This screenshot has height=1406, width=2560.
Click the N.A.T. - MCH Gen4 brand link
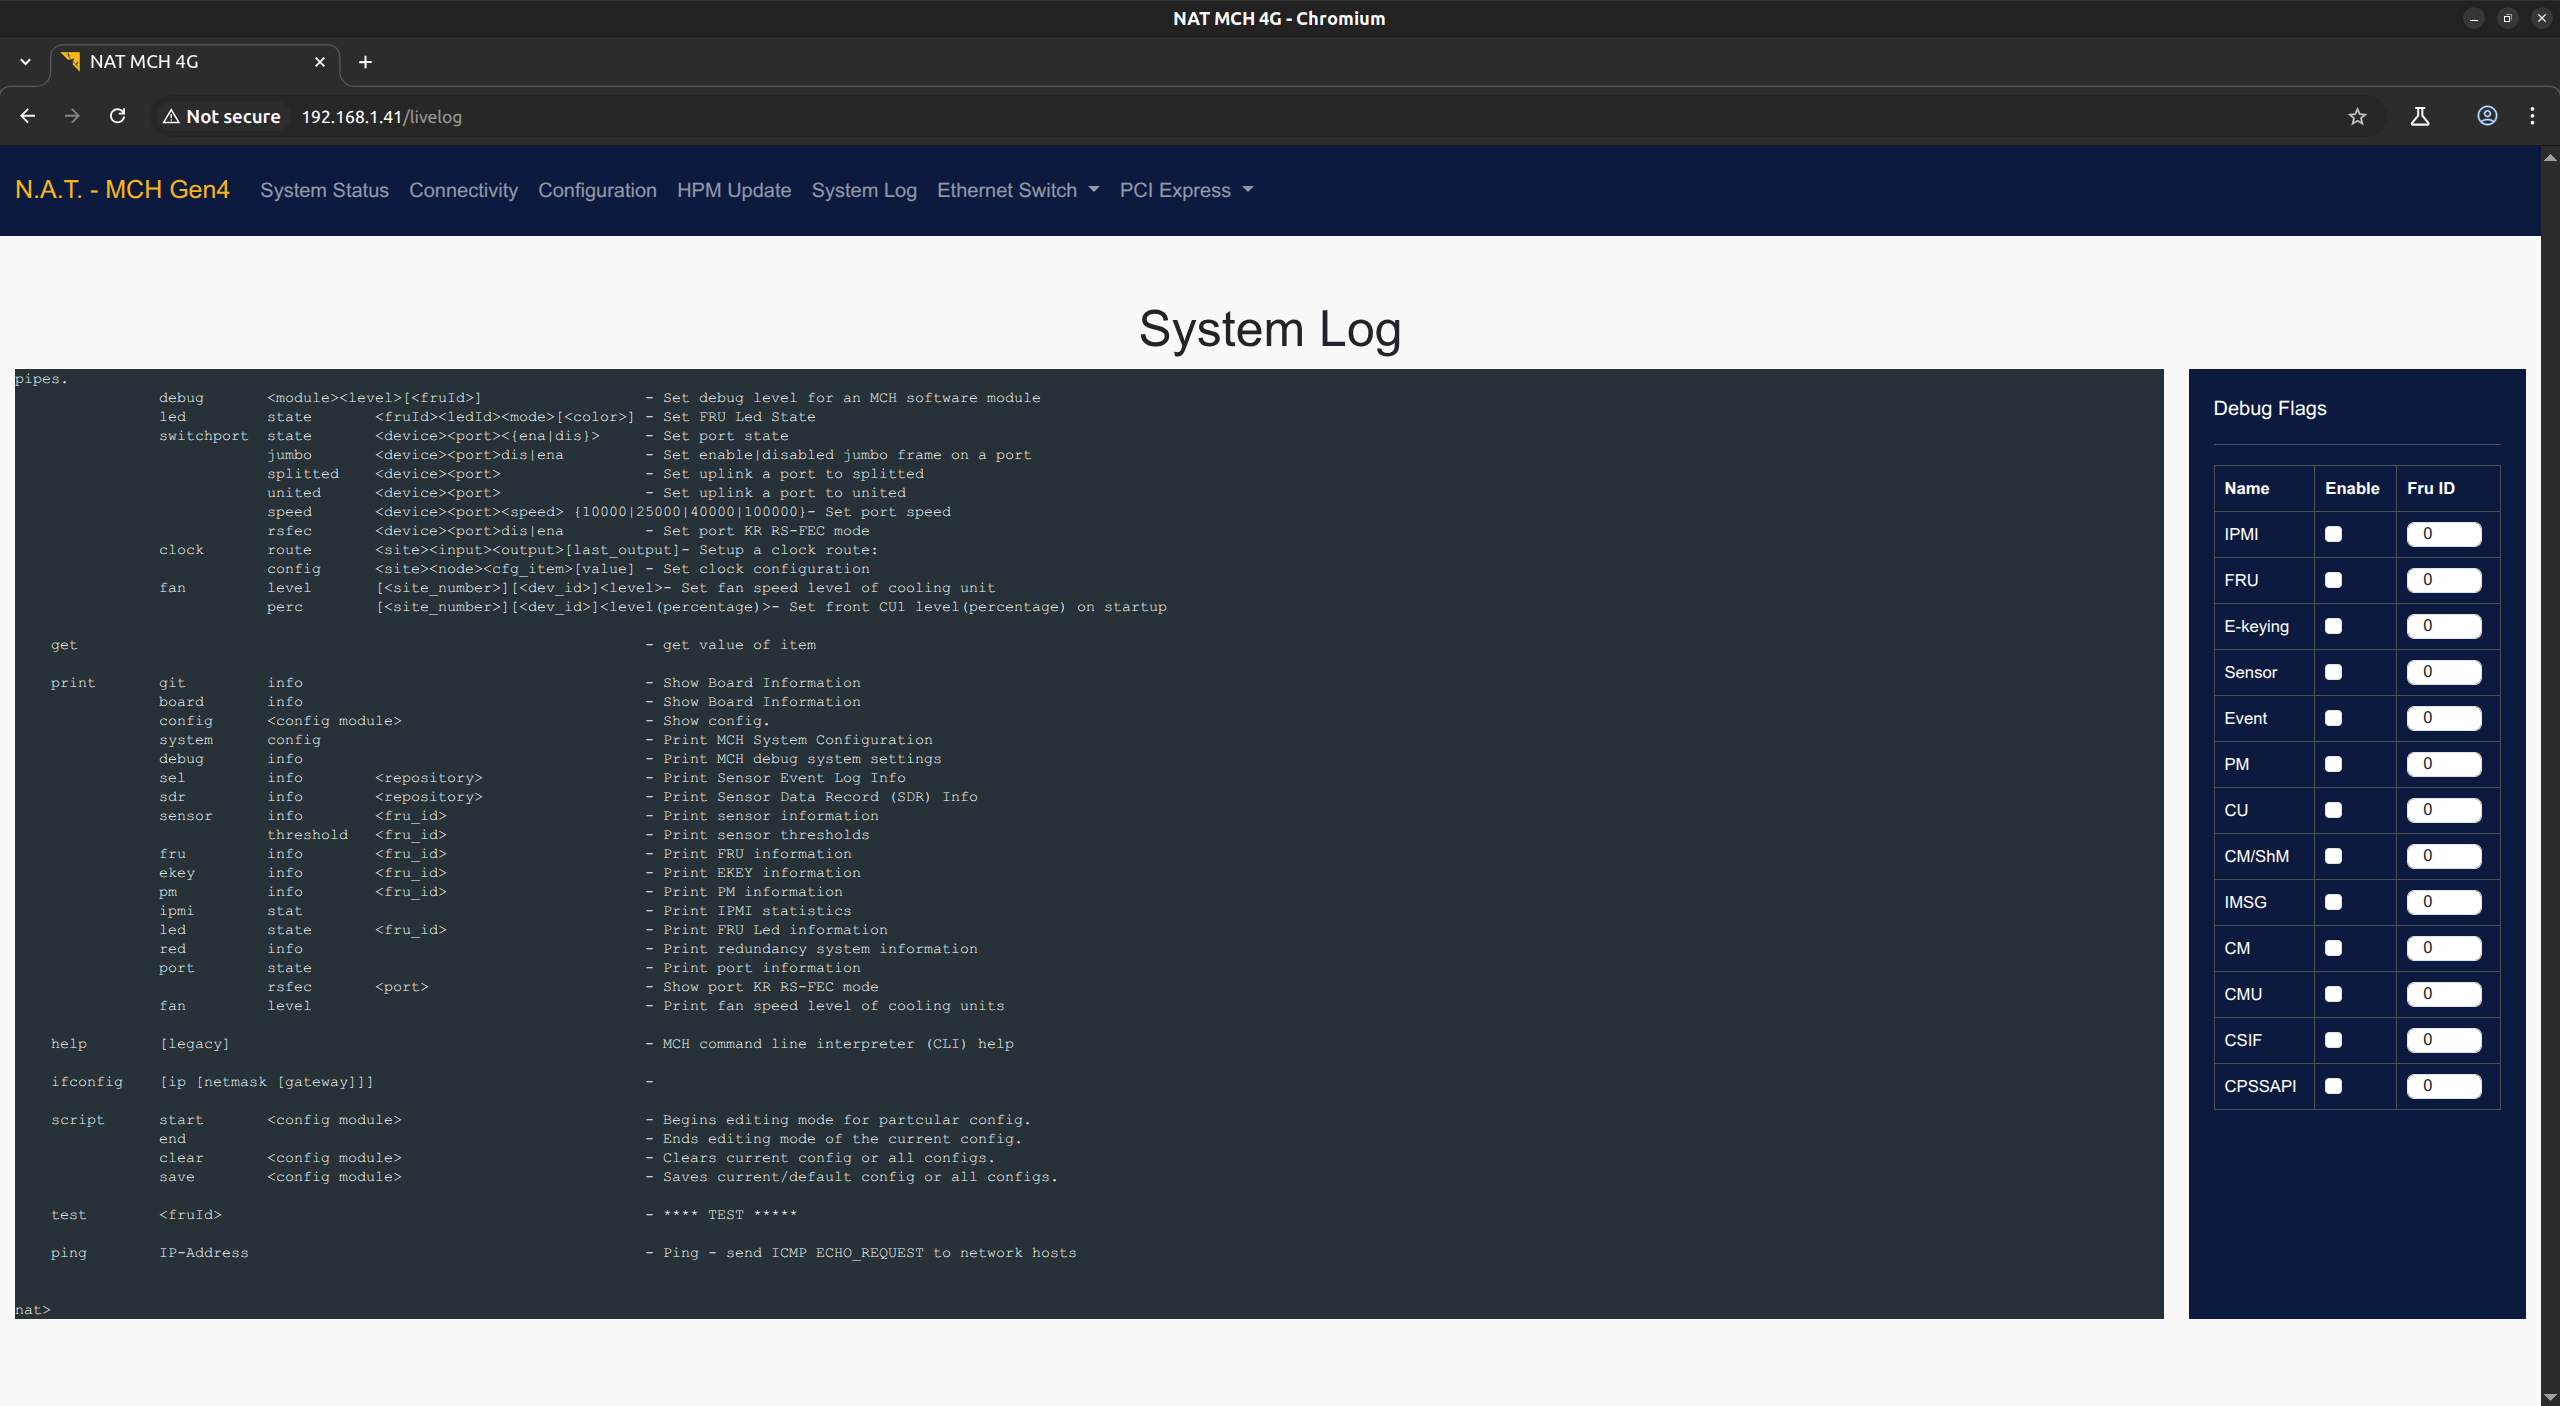122,190
